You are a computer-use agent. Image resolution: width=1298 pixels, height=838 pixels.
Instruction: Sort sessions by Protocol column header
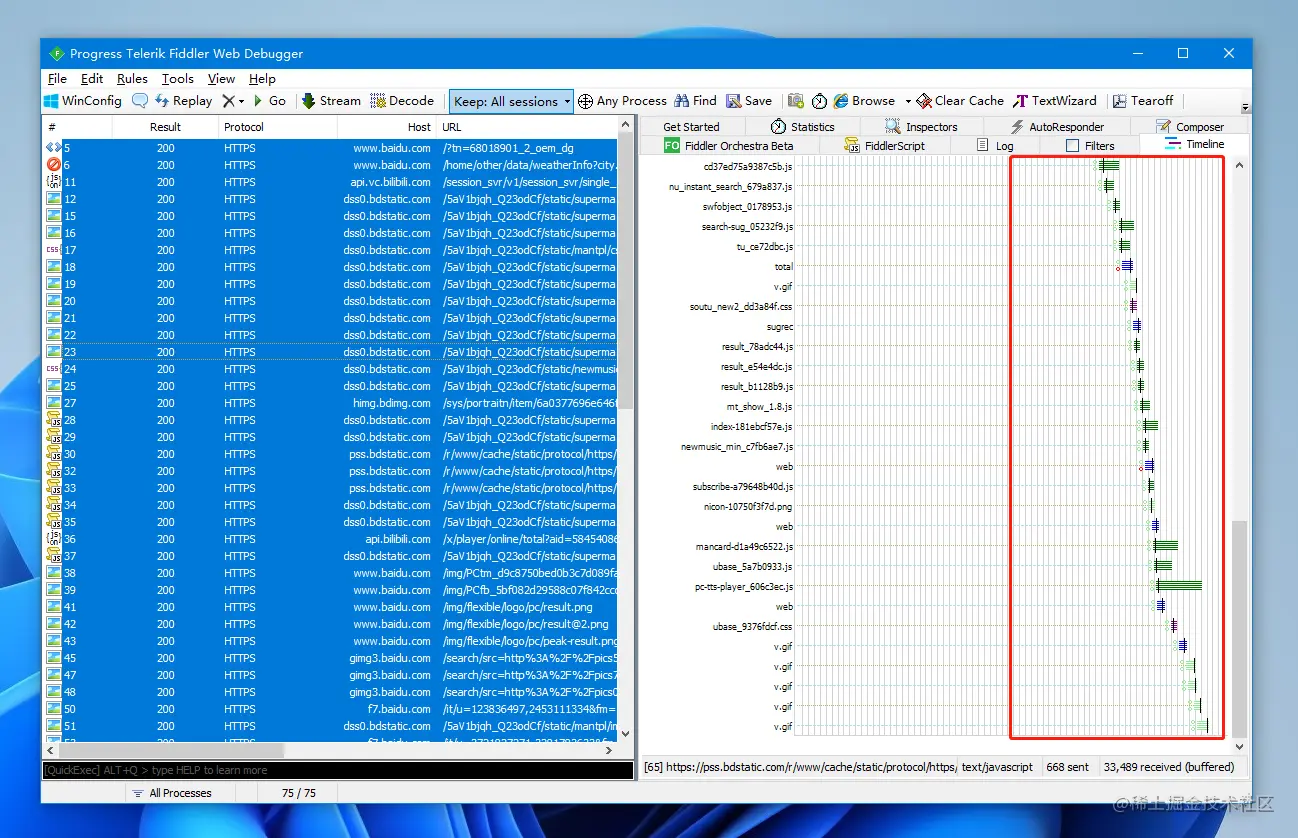click(x=278, y=127)
